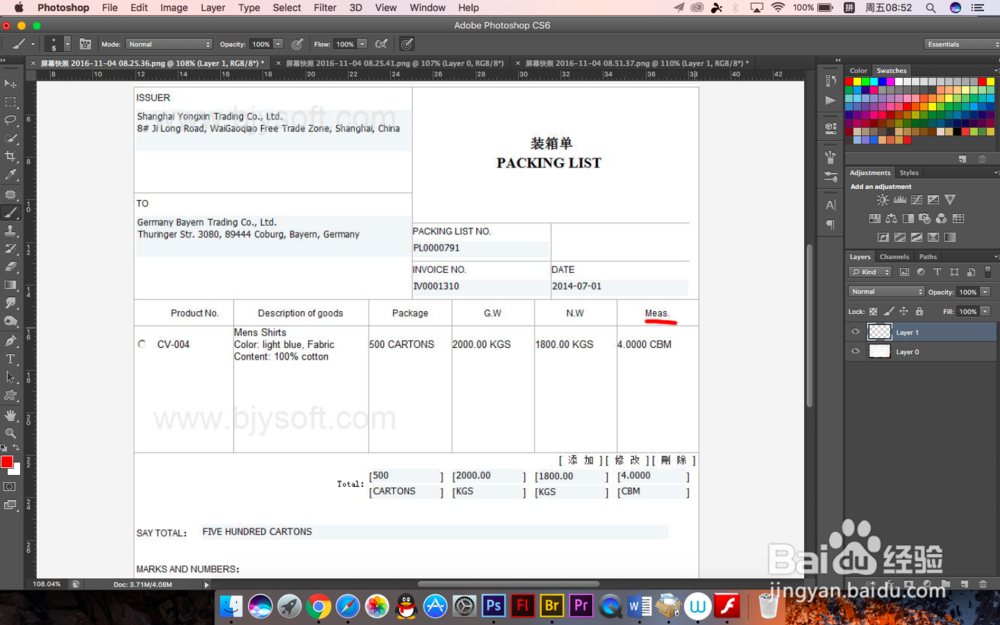Open the Paragraph panel icon
The width and height of the screenshot is (1000, 625).
[830, 224]
